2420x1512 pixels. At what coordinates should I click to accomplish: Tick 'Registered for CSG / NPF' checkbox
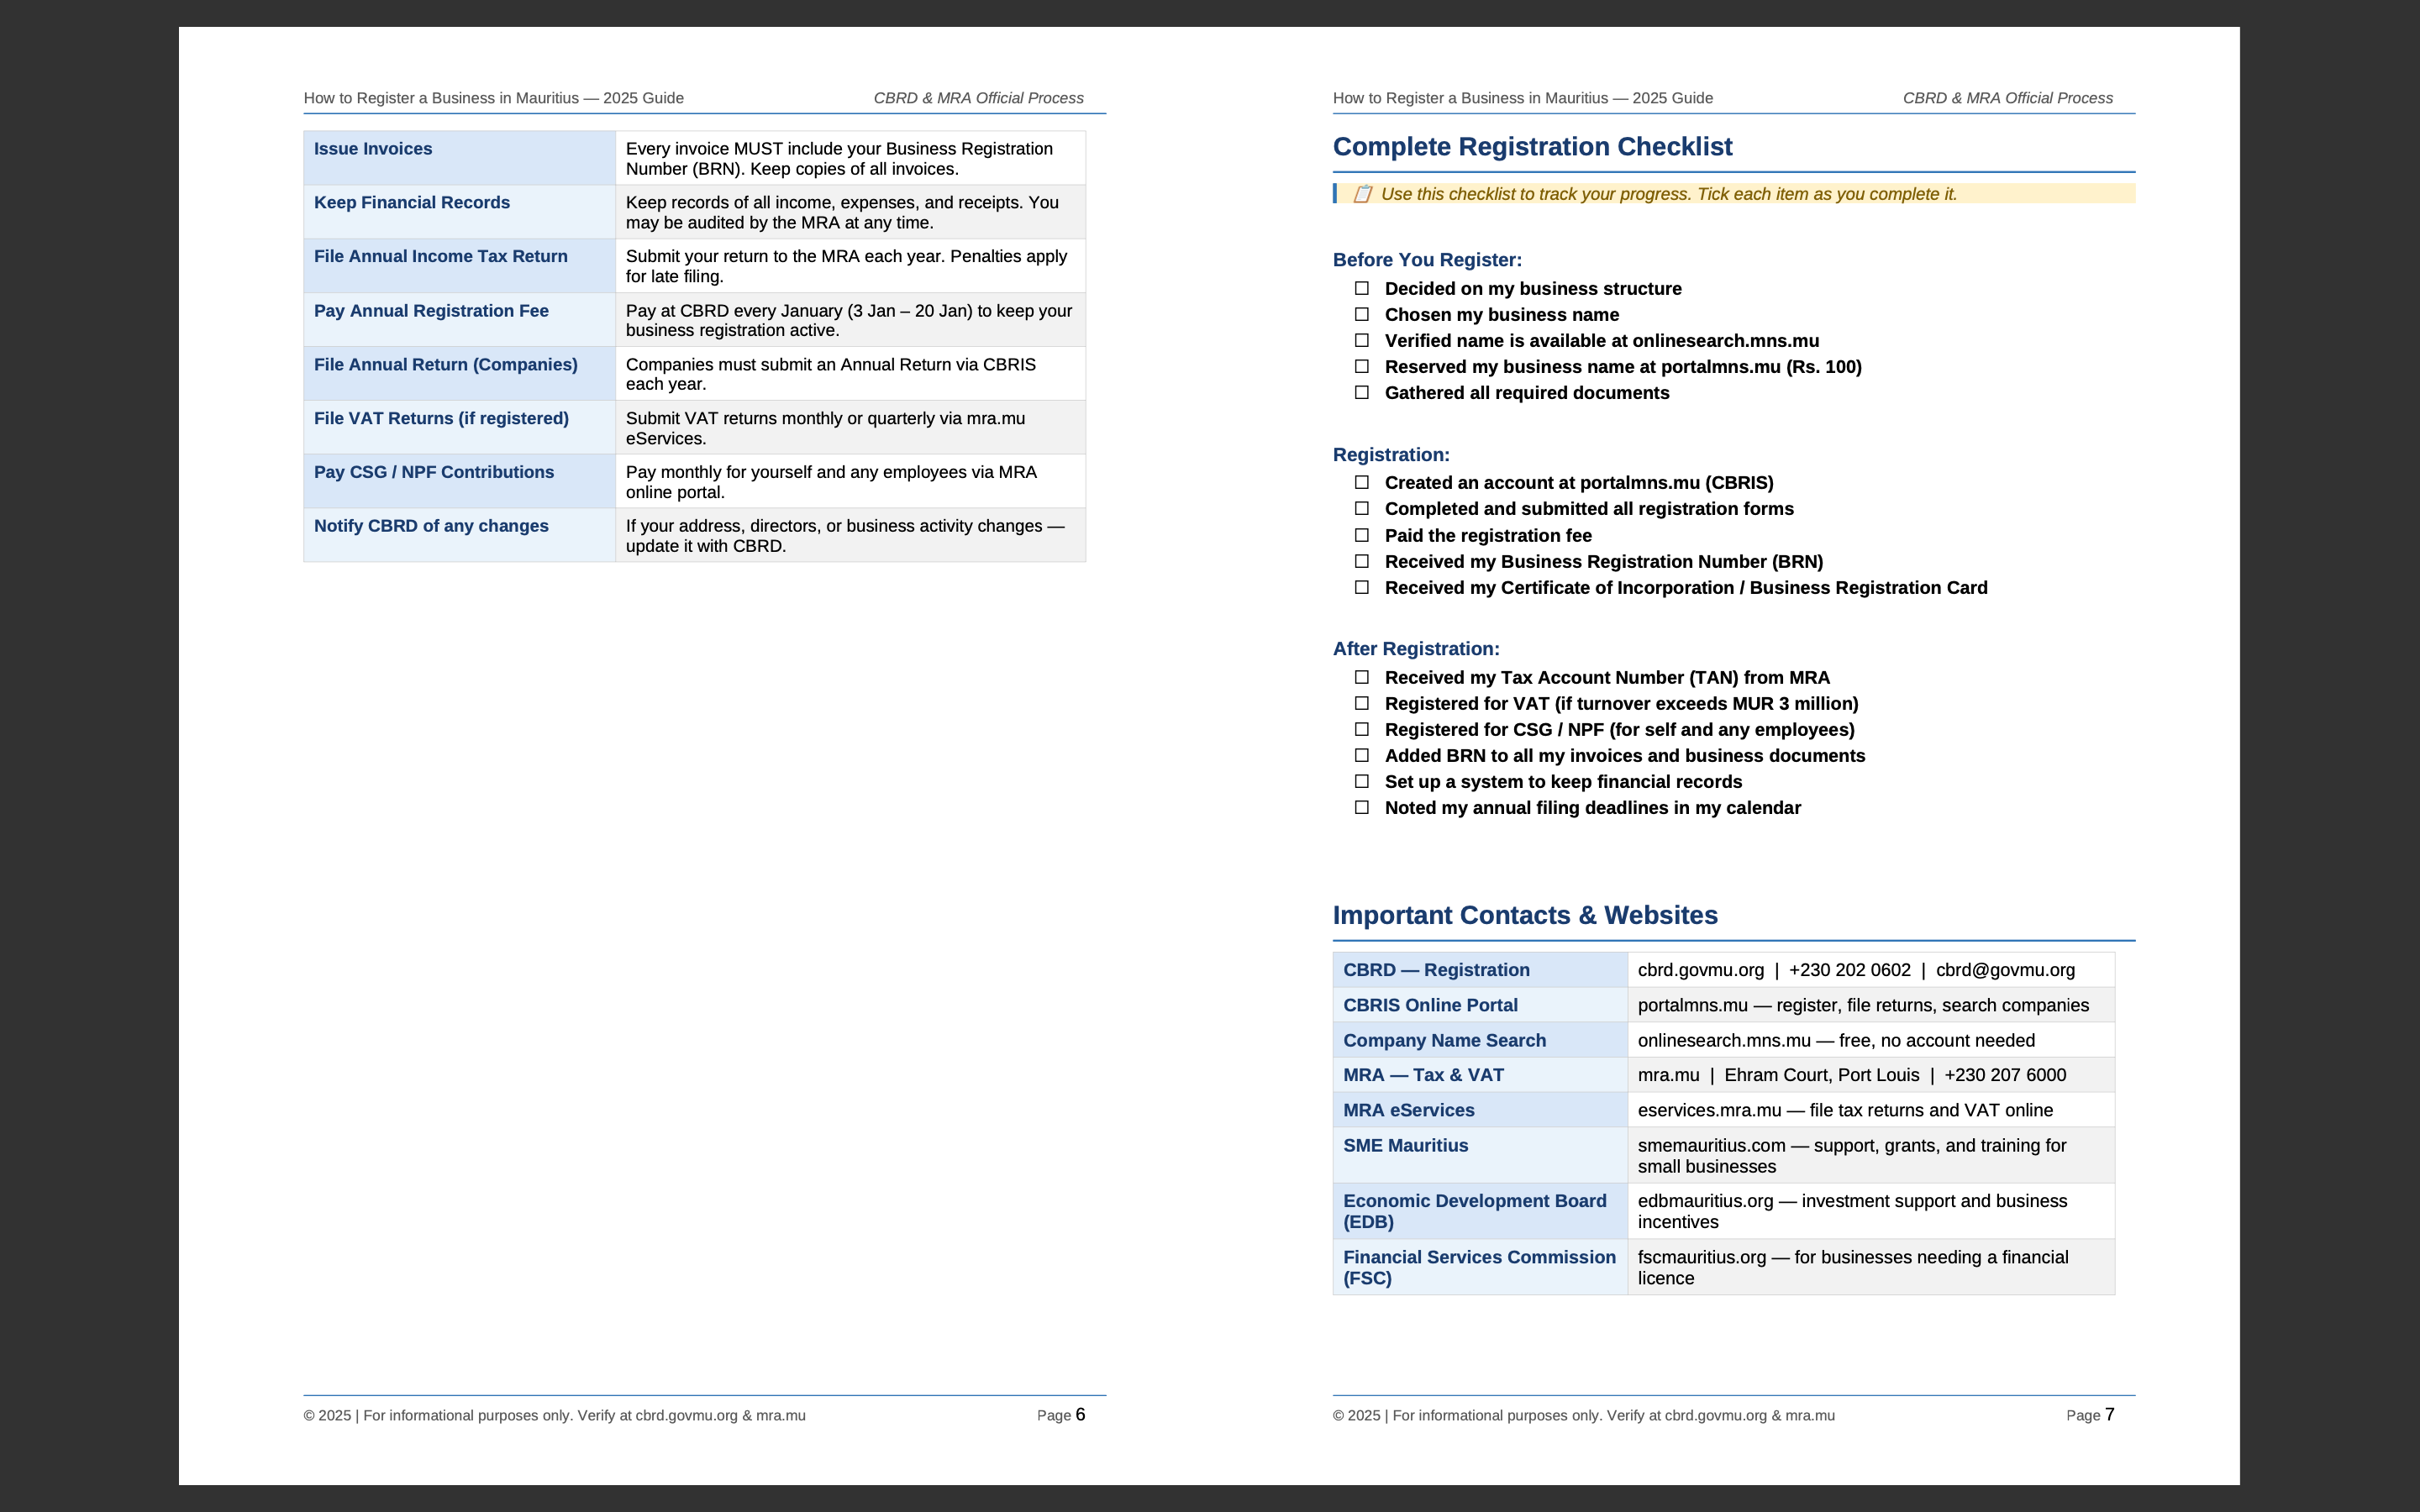1361,730
